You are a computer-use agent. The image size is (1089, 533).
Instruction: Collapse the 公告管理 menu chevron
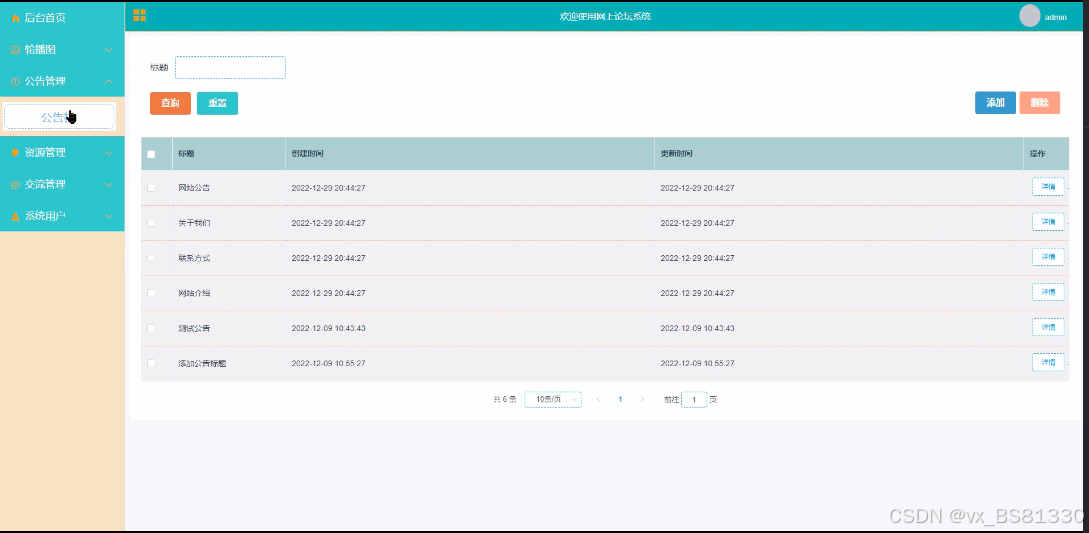coord(108,82)
